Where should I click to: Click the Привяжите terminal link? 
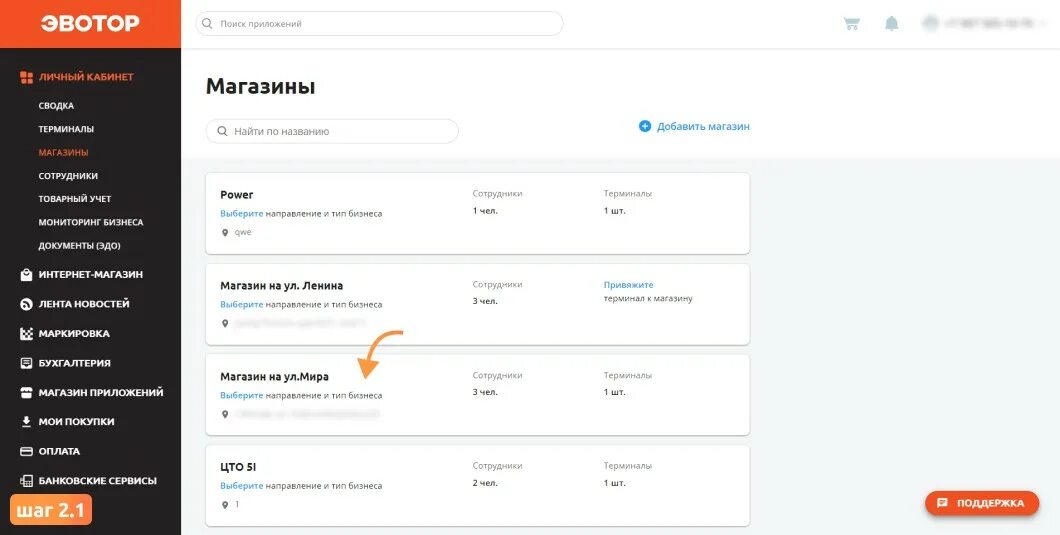click(x=628, y=285)
